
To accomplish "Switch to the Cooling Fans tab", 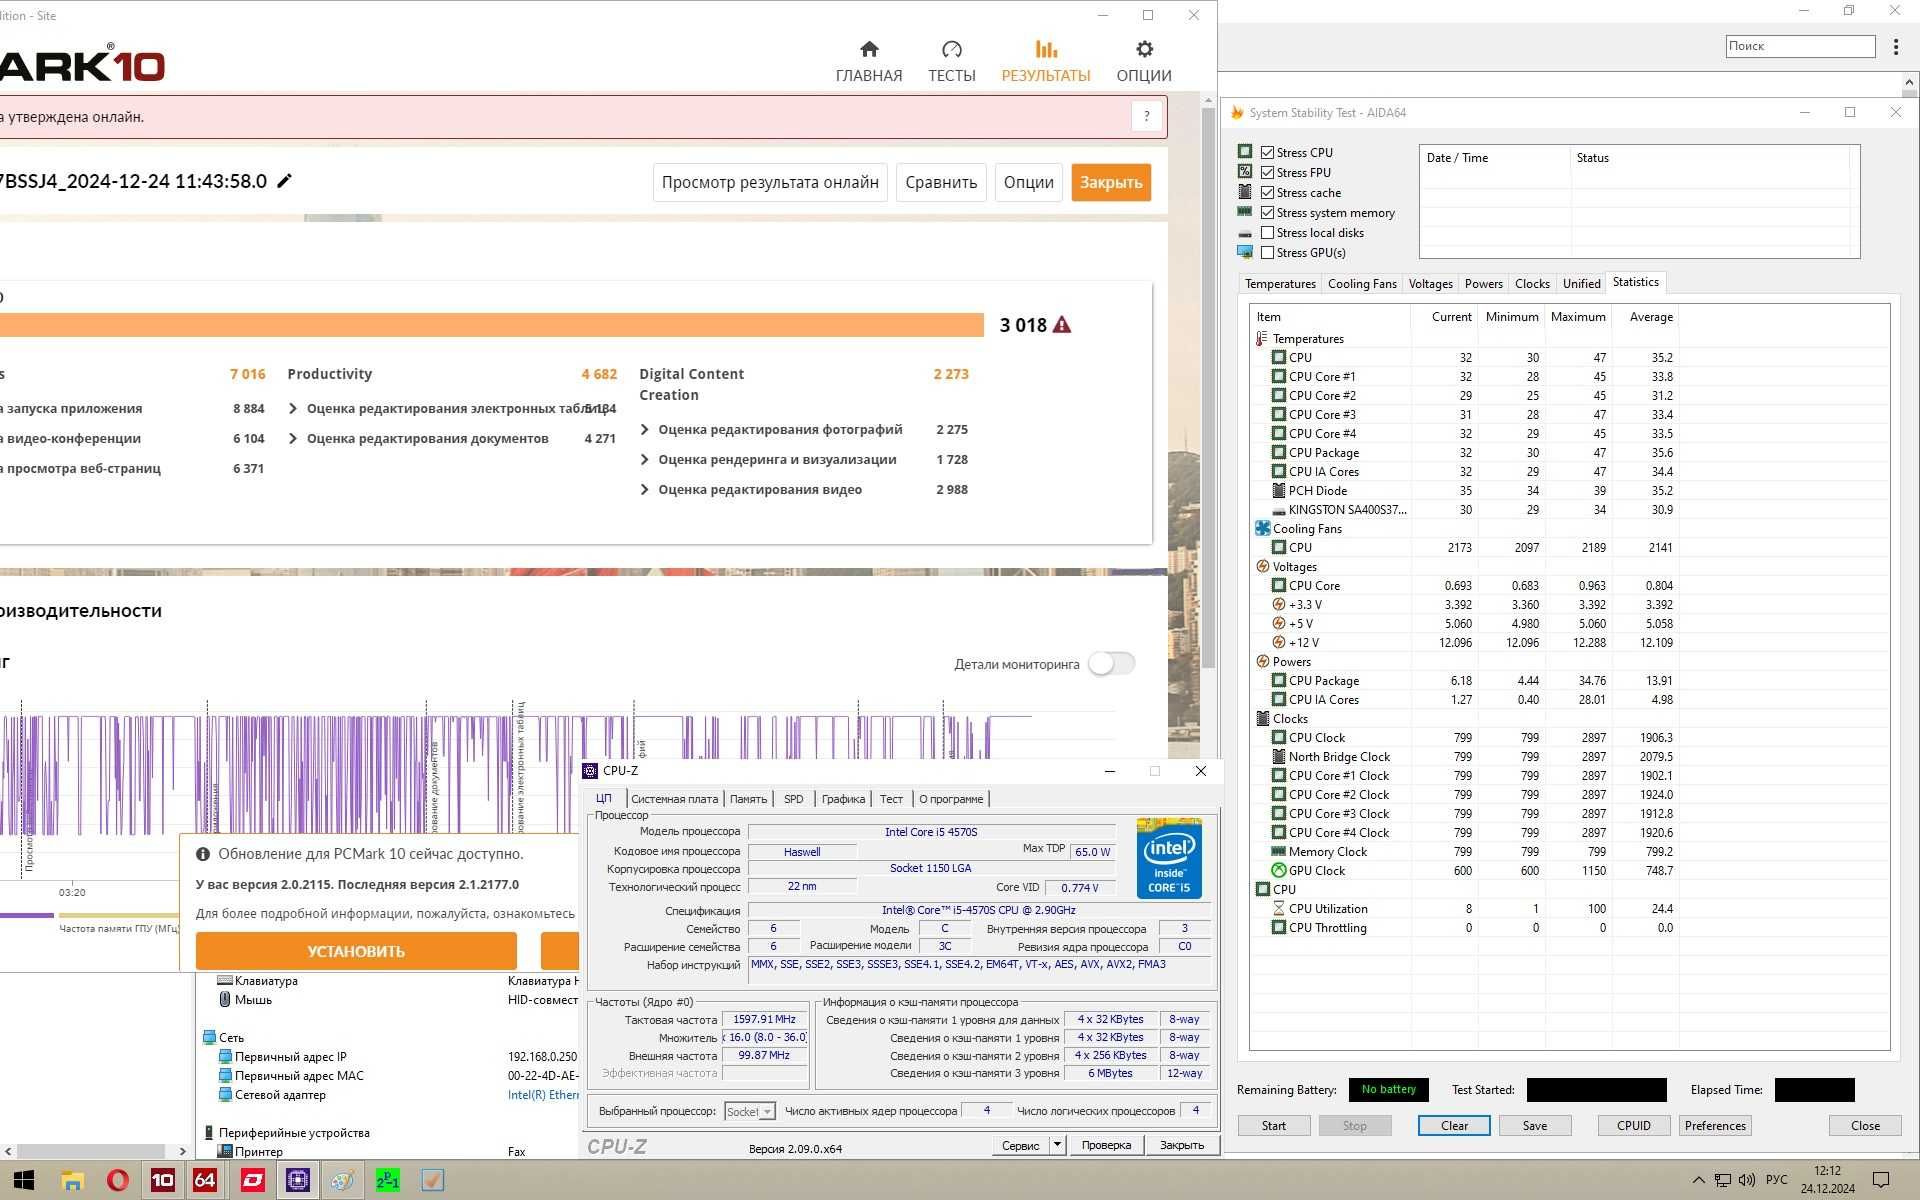I will click(x=1362, y=284).
